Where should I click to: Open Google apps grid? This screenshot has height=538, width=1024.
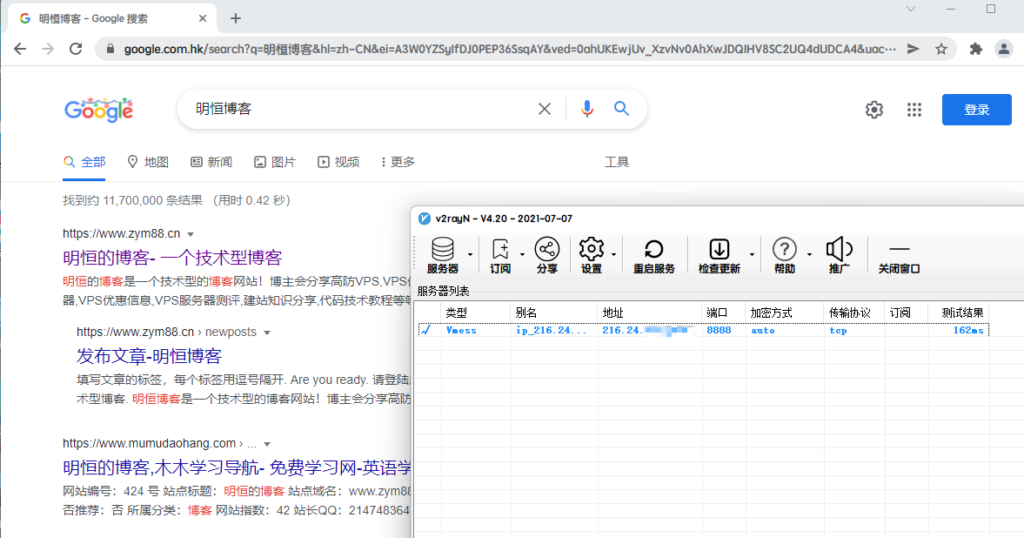click(914, 110)
